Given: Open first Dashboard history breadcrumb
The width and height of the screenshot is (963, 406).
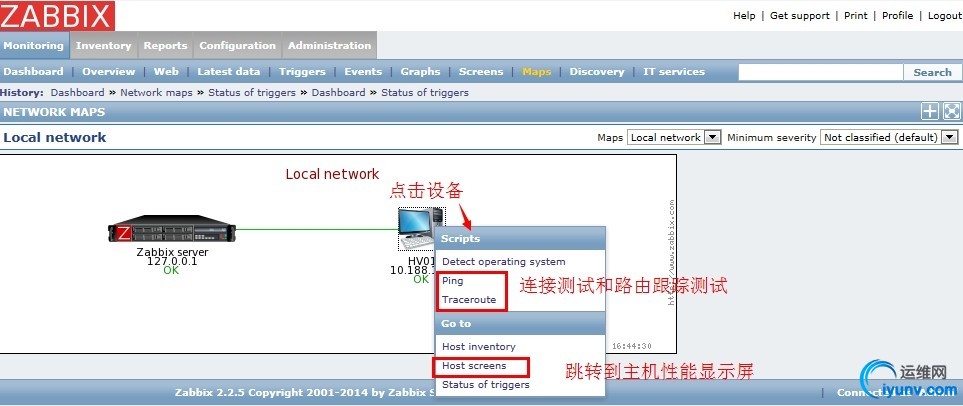Looking at the screenshot, I should point(77,93).
